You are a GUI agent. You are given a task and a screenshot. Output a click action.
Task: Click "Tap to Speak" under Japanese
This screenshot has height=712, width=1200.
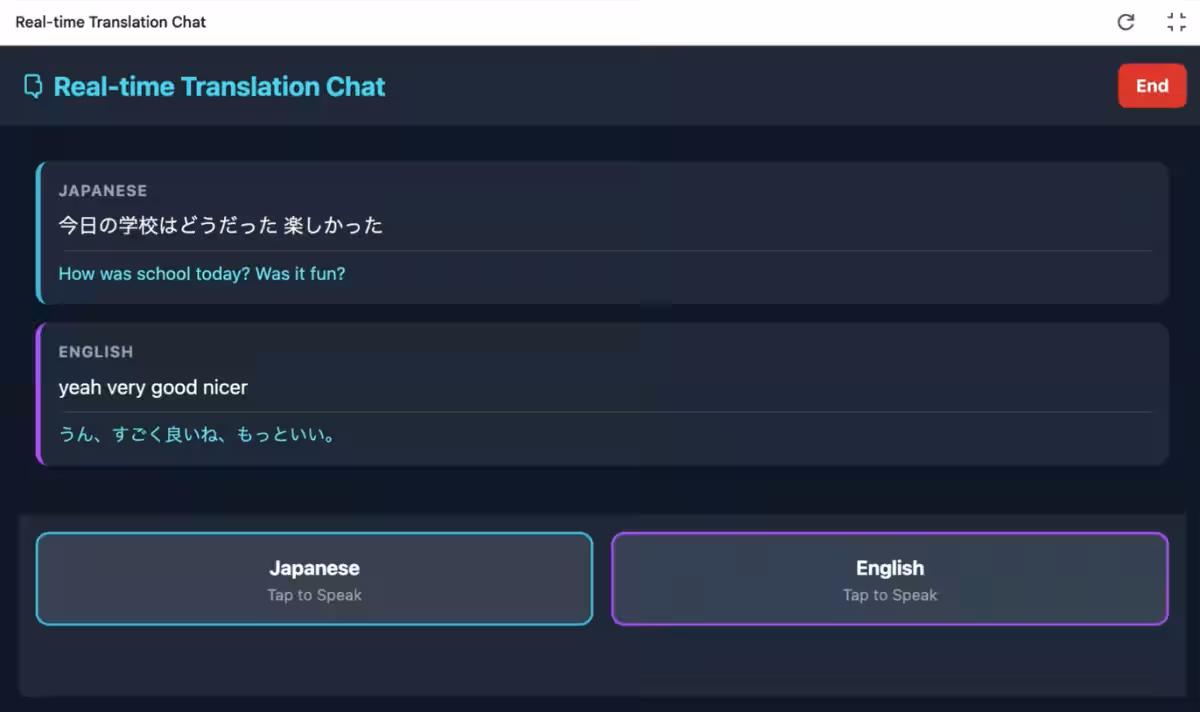pos(314,596)
